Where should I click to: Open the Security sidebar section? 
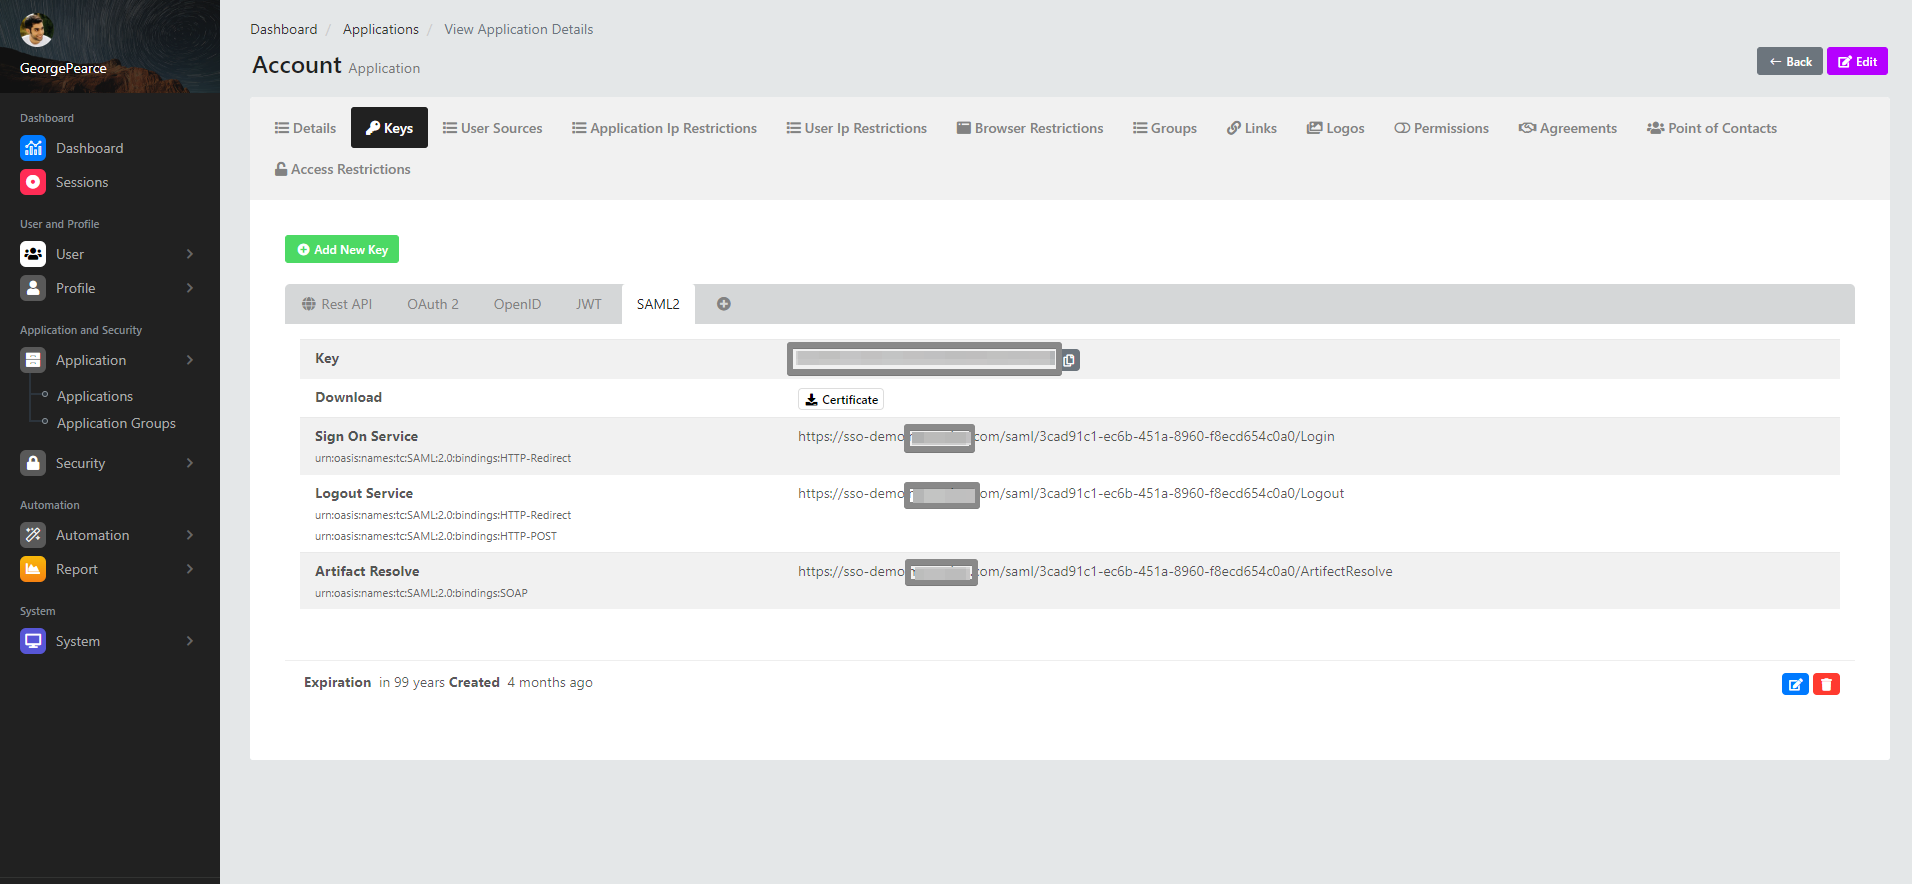[80, 463]
